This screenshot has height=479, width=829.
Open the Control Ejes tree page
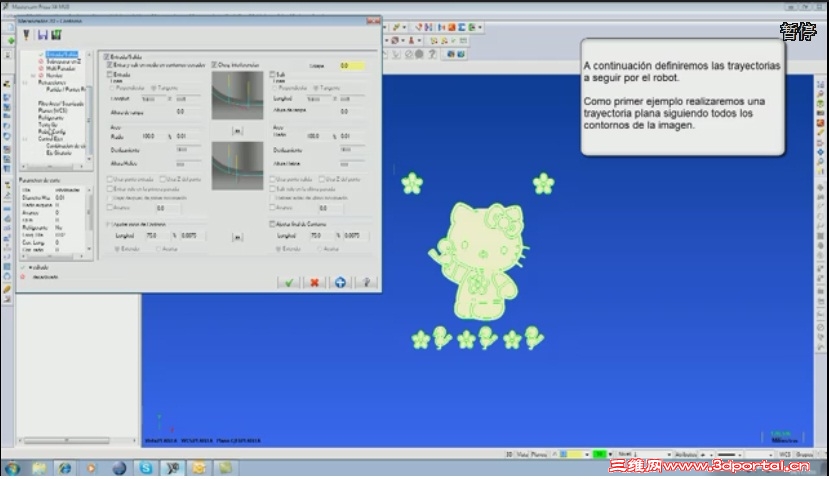[50, 139]
